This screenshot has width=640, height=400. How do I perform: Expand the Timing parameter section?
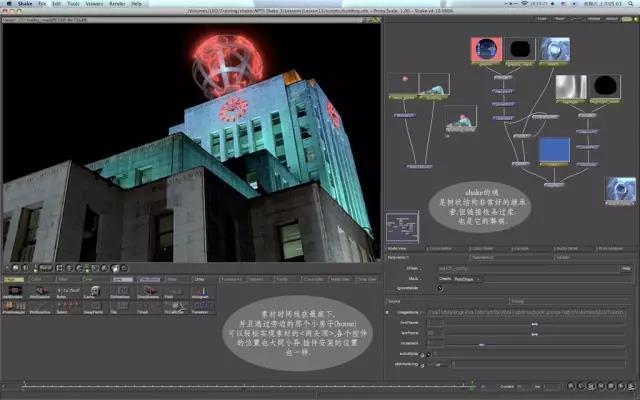pos(570,301)
